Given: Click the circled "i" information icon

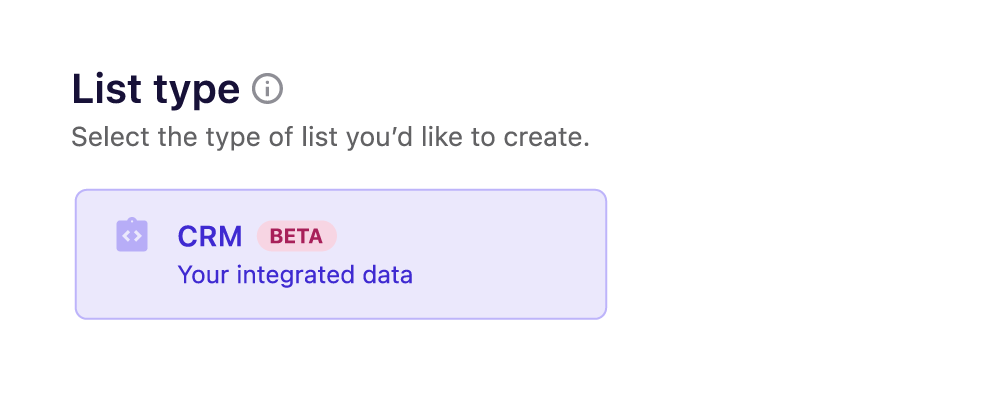Looking at the screenshot, I should [267, 89].
